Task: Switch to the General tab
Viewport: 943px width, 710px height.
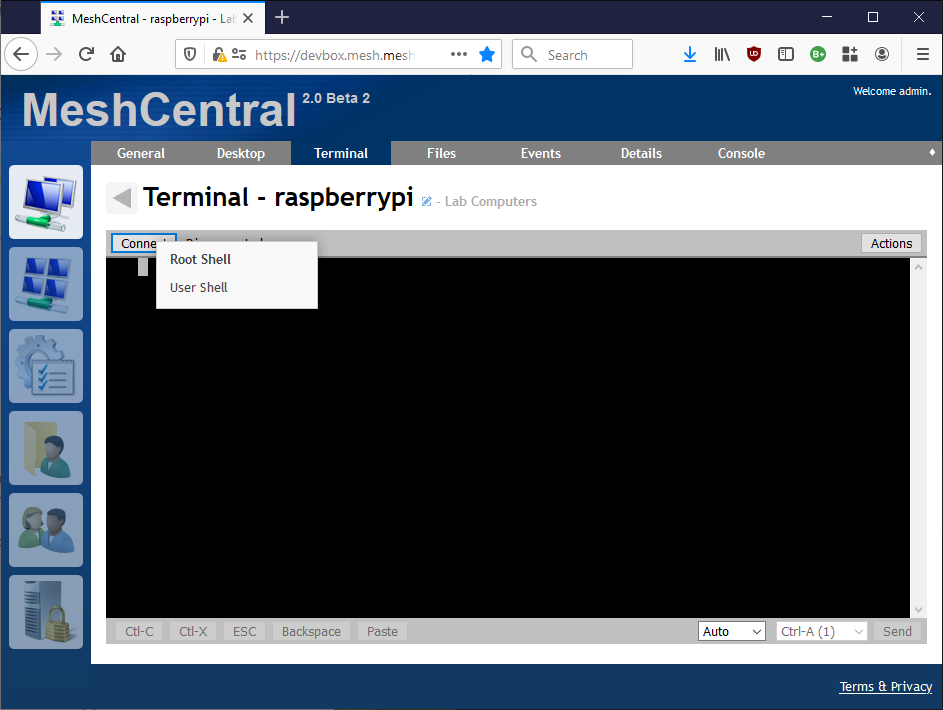Action: pyautogui.click(x=141, y=153)
